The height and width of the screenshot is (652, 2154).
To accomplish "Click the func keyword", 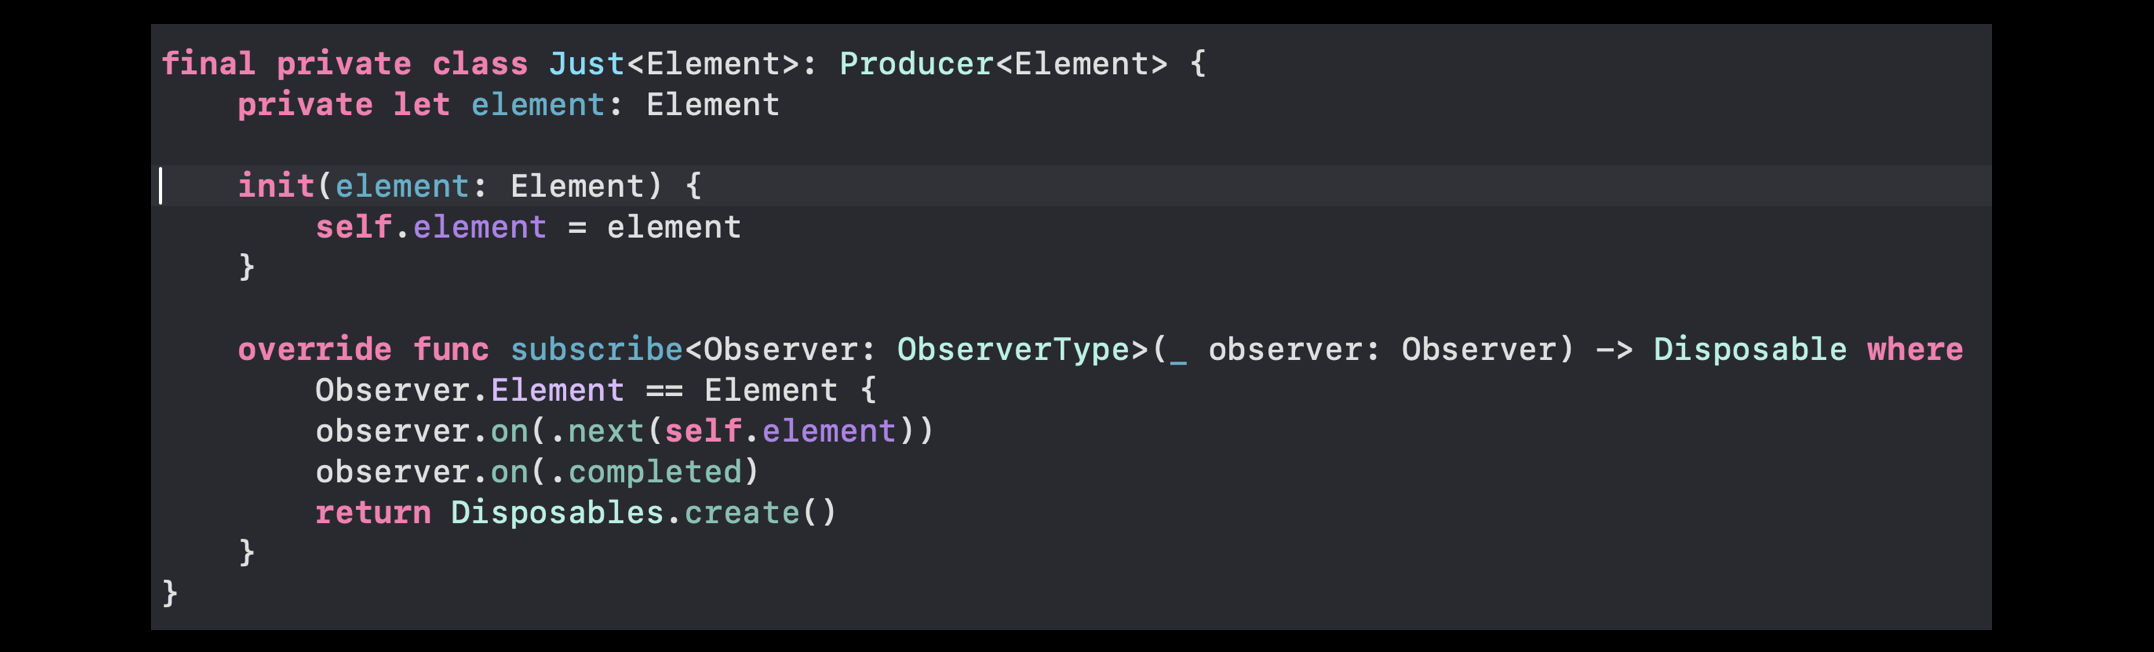I will click(x=451, y=349).
